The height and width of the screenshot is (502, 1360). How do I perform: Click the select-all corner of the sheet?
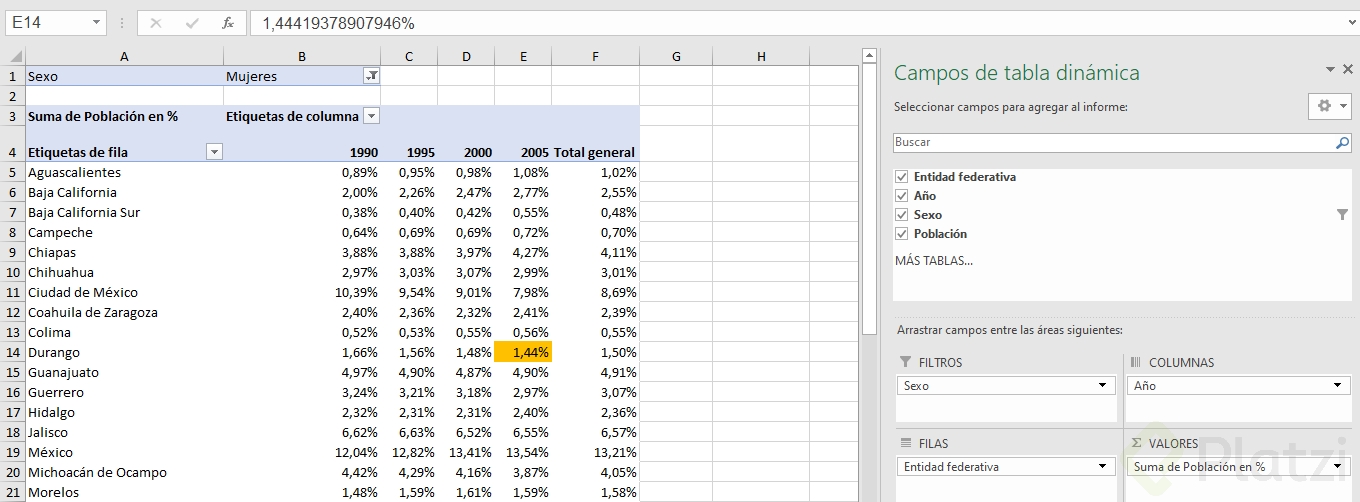[x=13, y=57]
